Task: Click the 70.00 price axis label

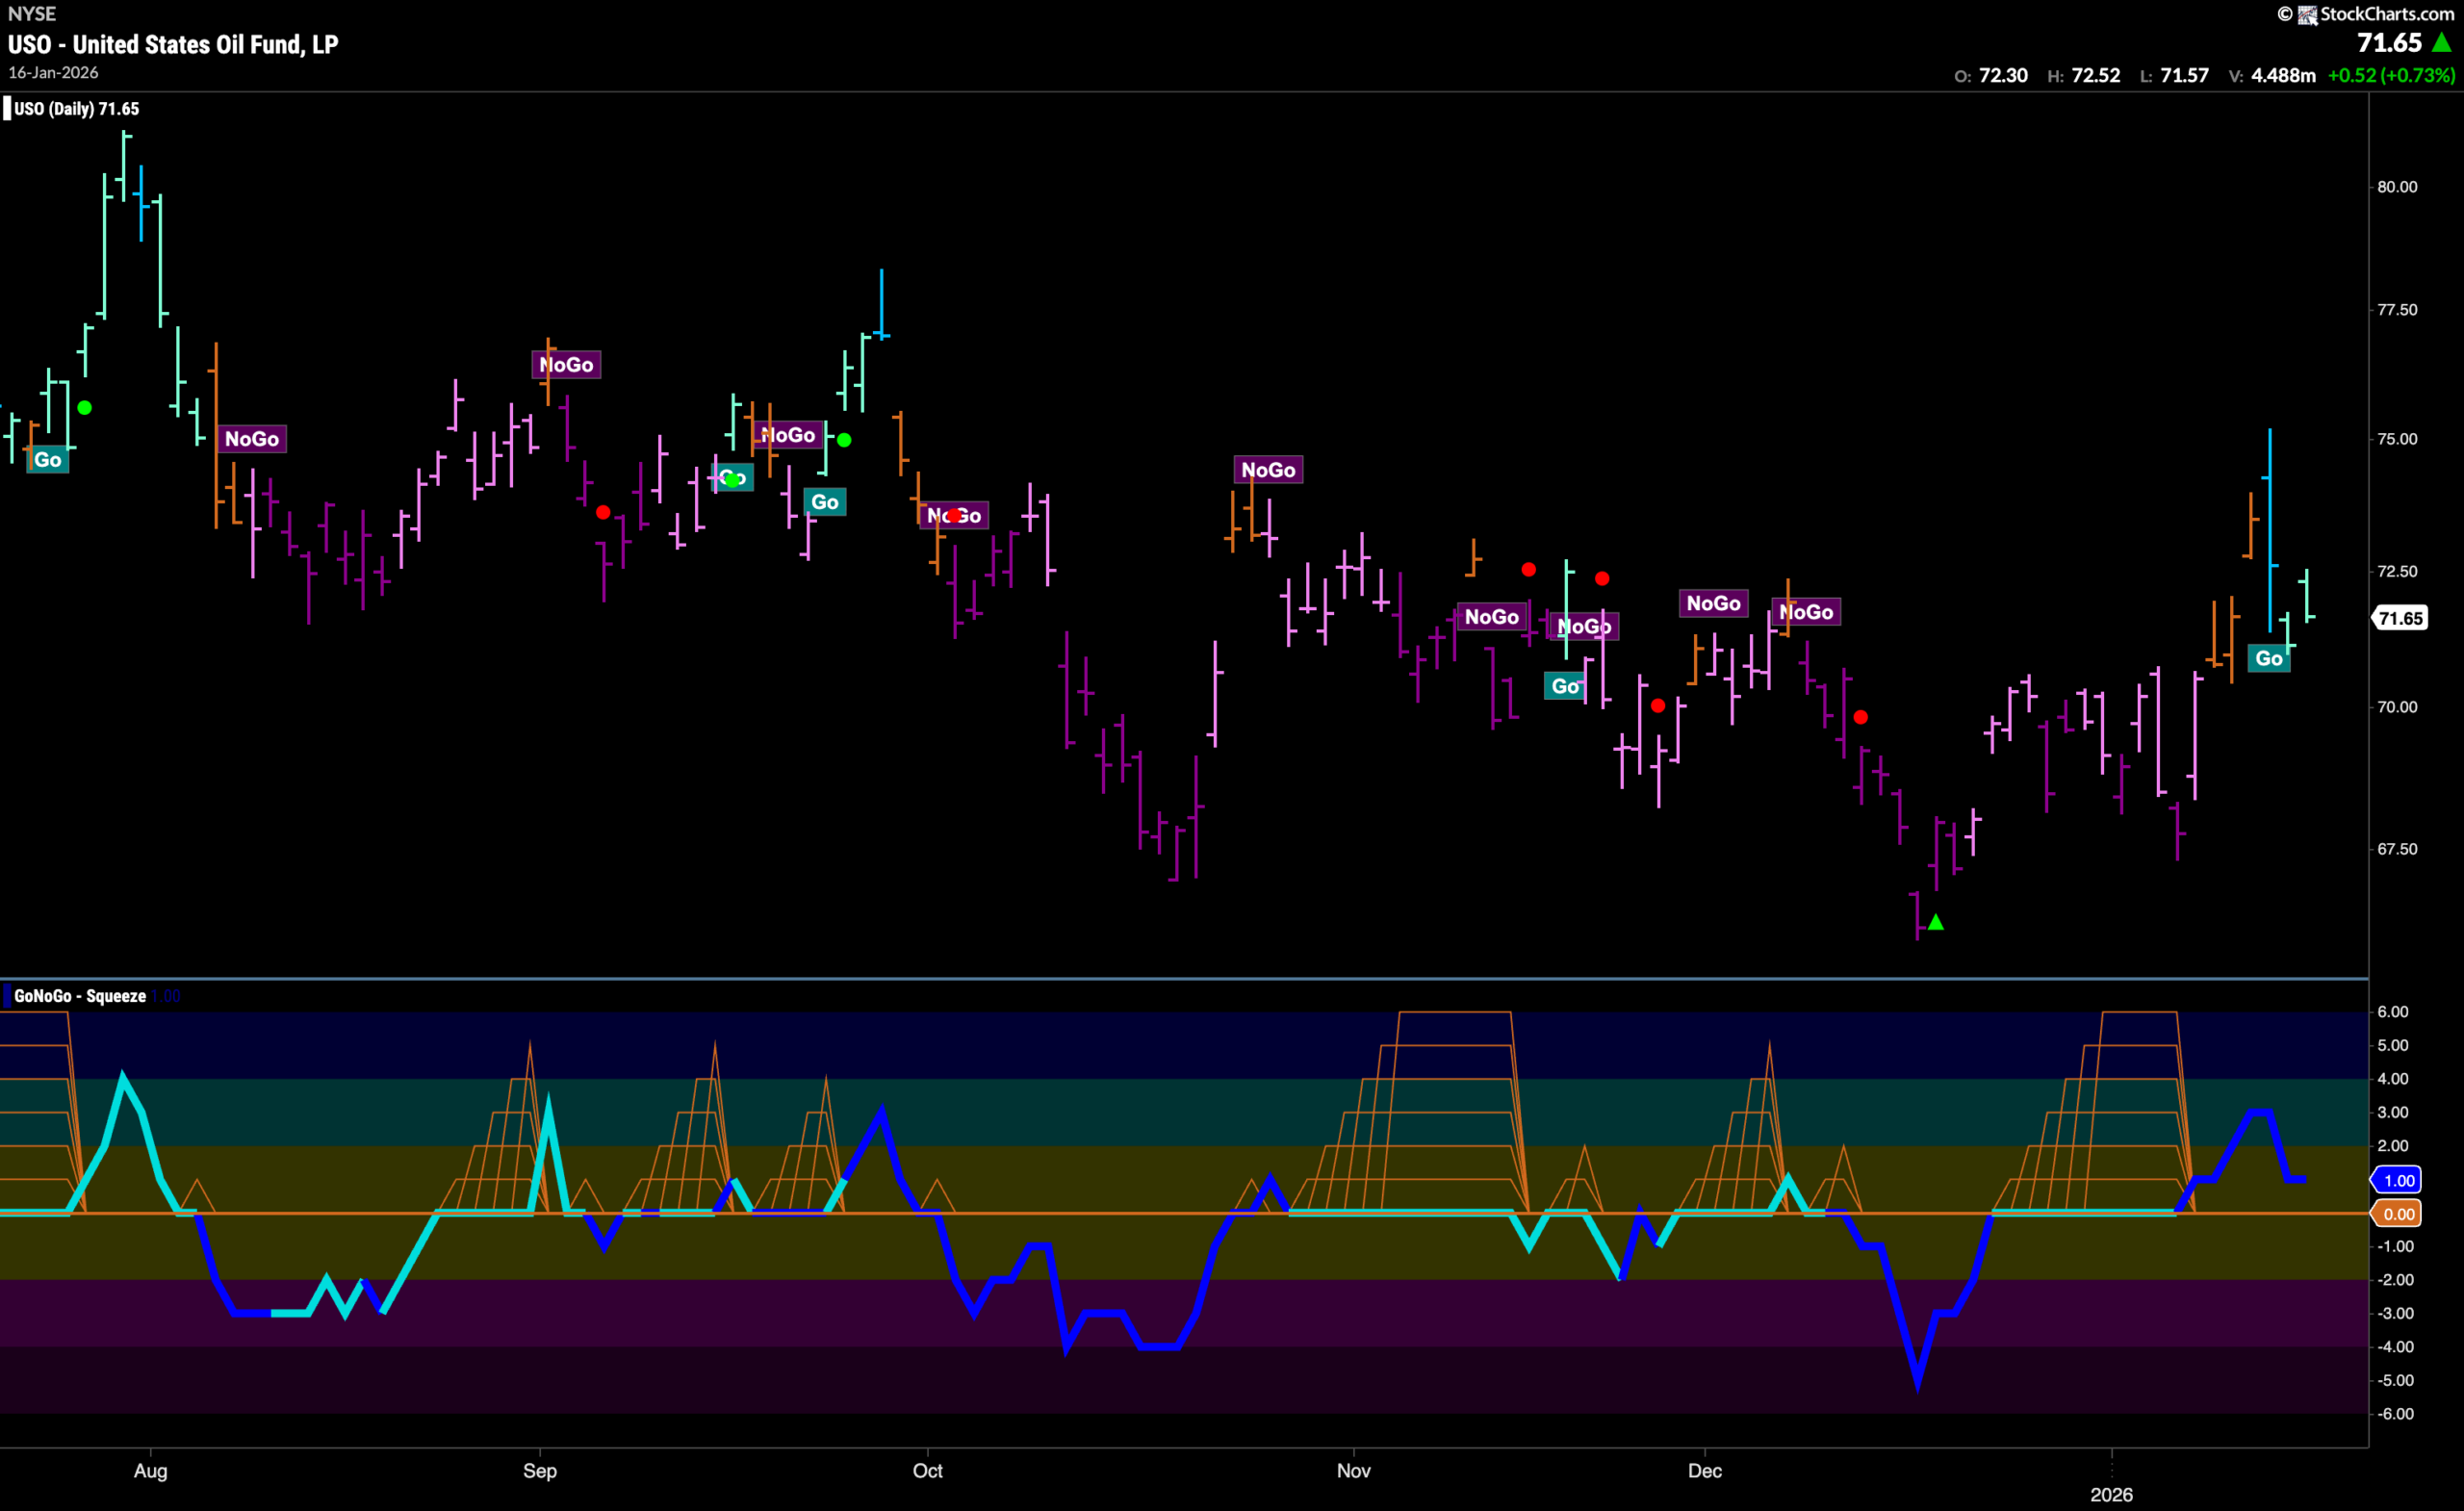Action: click(2397, 707)
